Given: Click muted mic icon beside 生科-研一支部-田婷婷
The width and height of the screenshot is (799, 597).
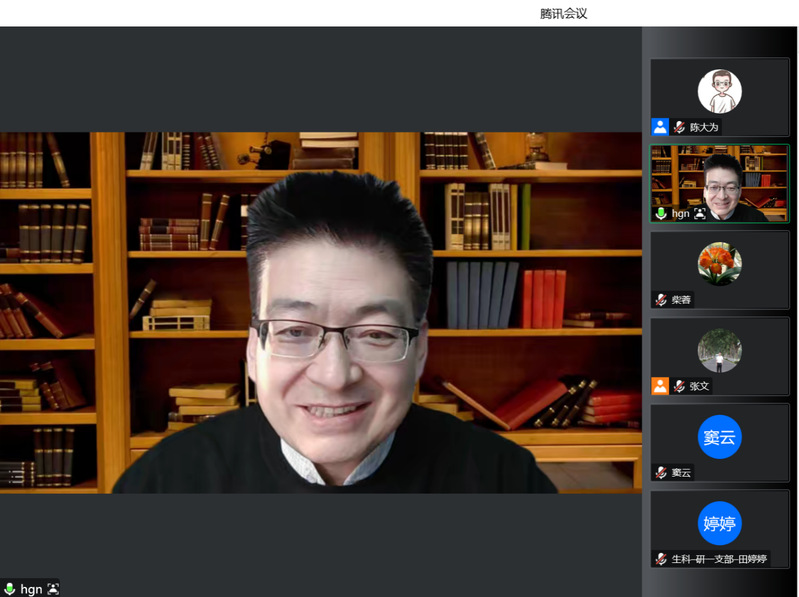Looking at the screenshot, I should click(x=661, y=558).
